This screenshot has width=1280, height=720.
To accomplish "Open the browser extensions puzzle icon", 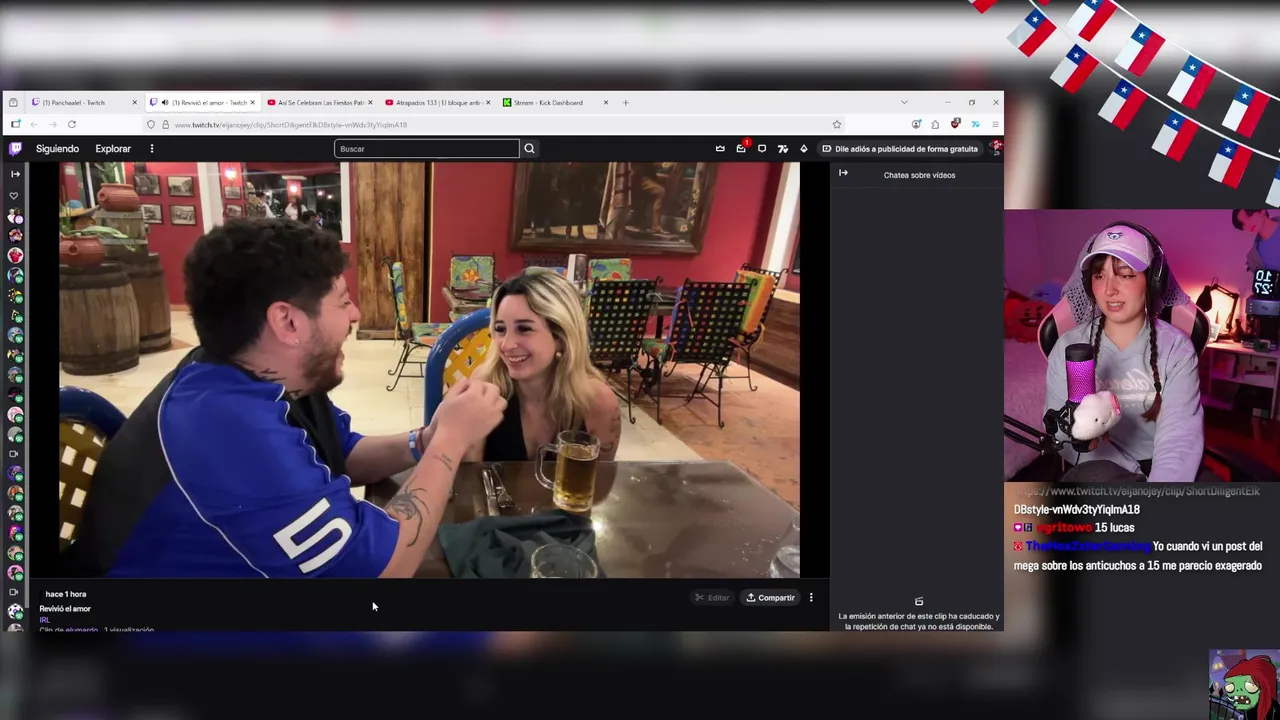I will 935,124.
